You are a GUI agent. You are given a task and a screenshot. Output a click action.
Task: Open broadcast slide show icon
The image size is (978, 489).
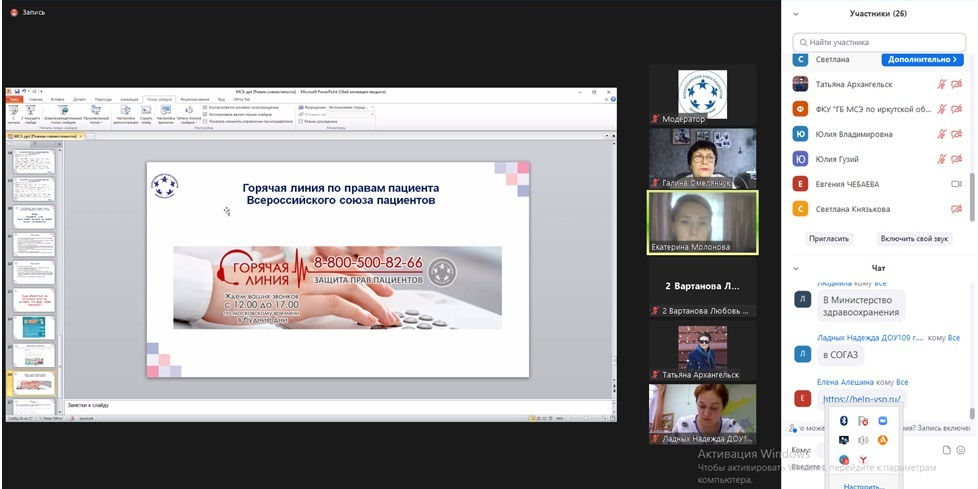coord(63,110)
